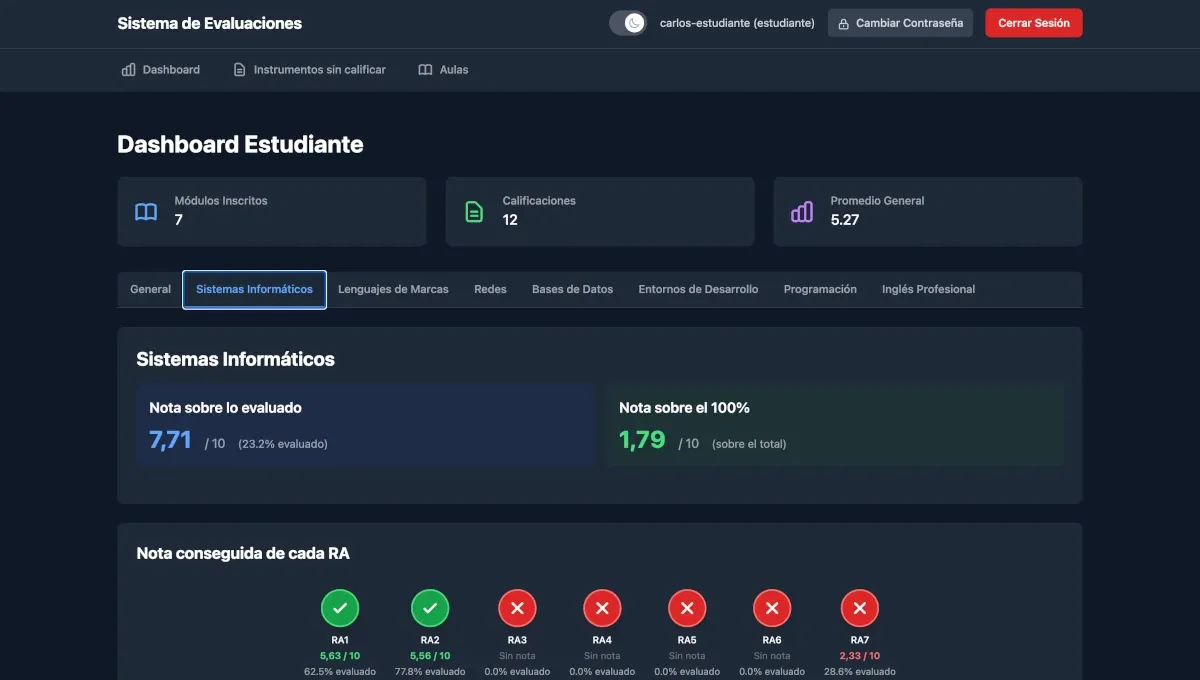Viewport: 1200px width, 680px height.
Task: Toggle the dark mode switch
Action: coord(628,22)
